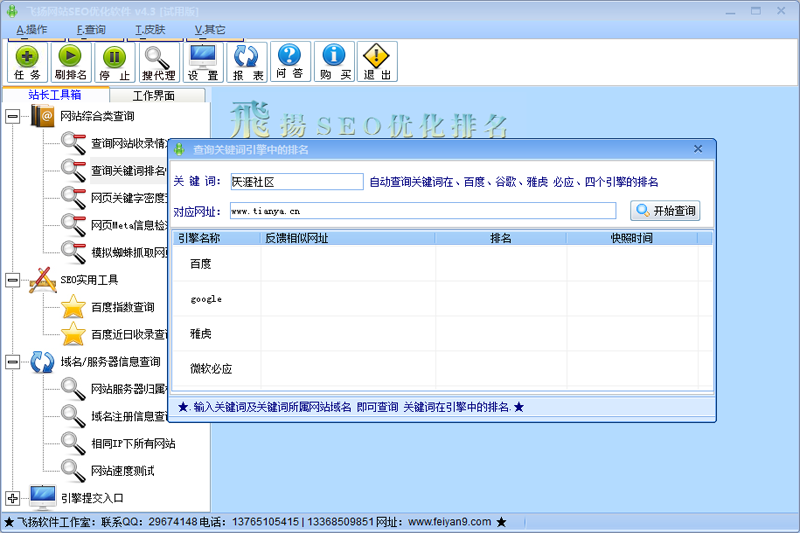Click star icon beside 百度指数查询

click(x=73, y=307)
